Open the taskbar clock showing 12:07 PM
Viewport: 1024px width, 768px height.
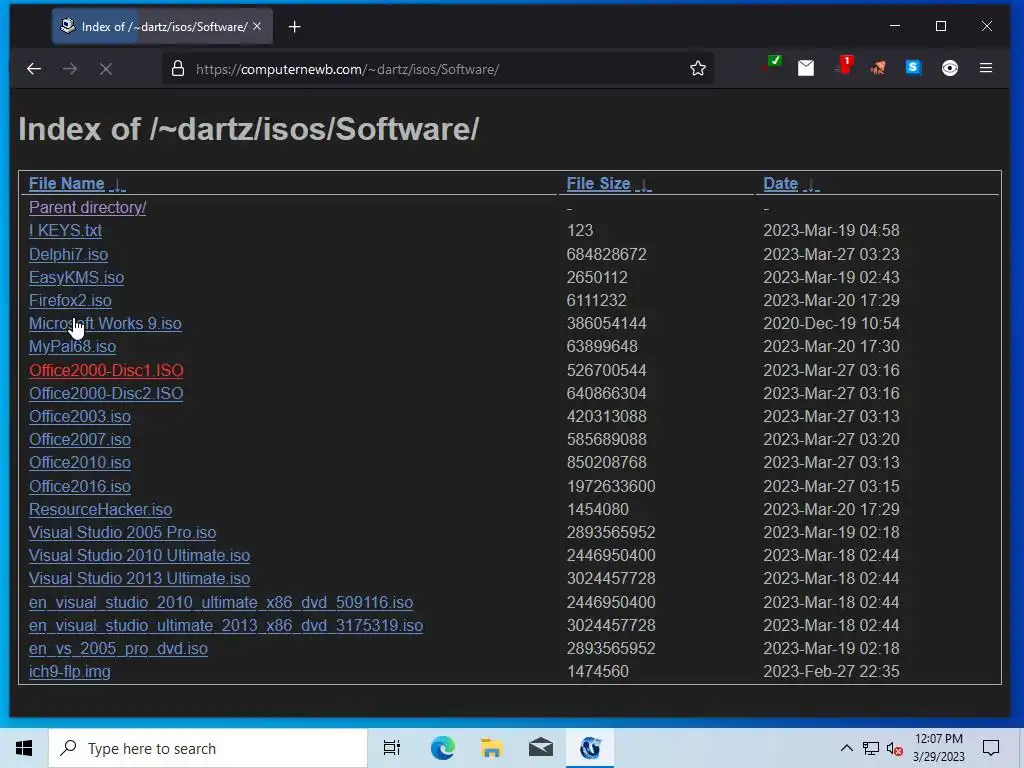pyautogui.click(x=938, y=748)
